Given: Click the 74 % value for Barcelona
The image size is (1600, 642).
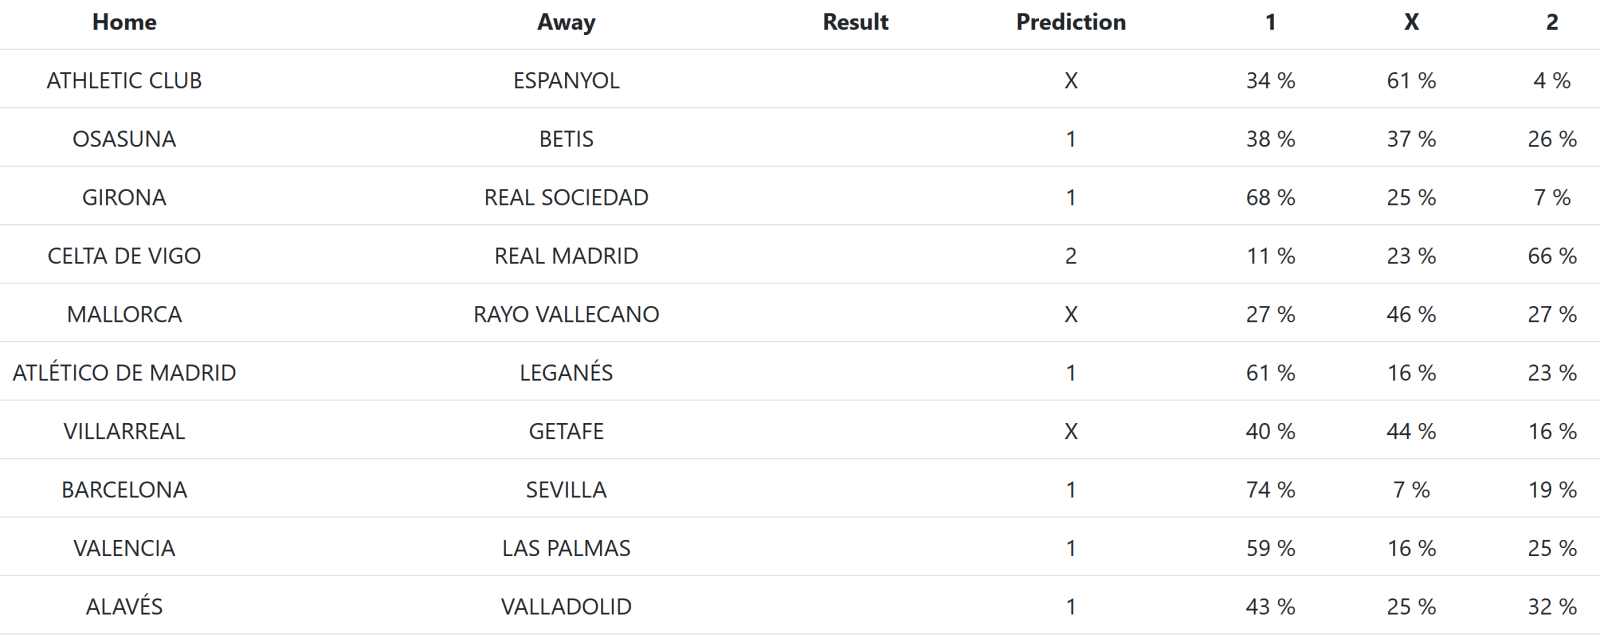Looking at the screenshot, I should pyautogui.click(x=1270, y=490).
